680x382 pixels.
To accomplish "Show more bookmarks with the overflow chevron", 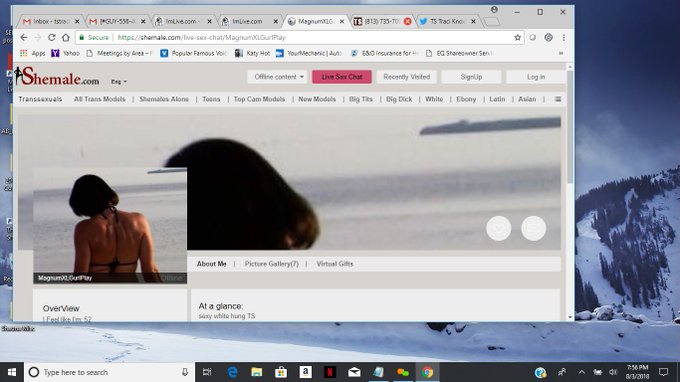I will (560, 53).
